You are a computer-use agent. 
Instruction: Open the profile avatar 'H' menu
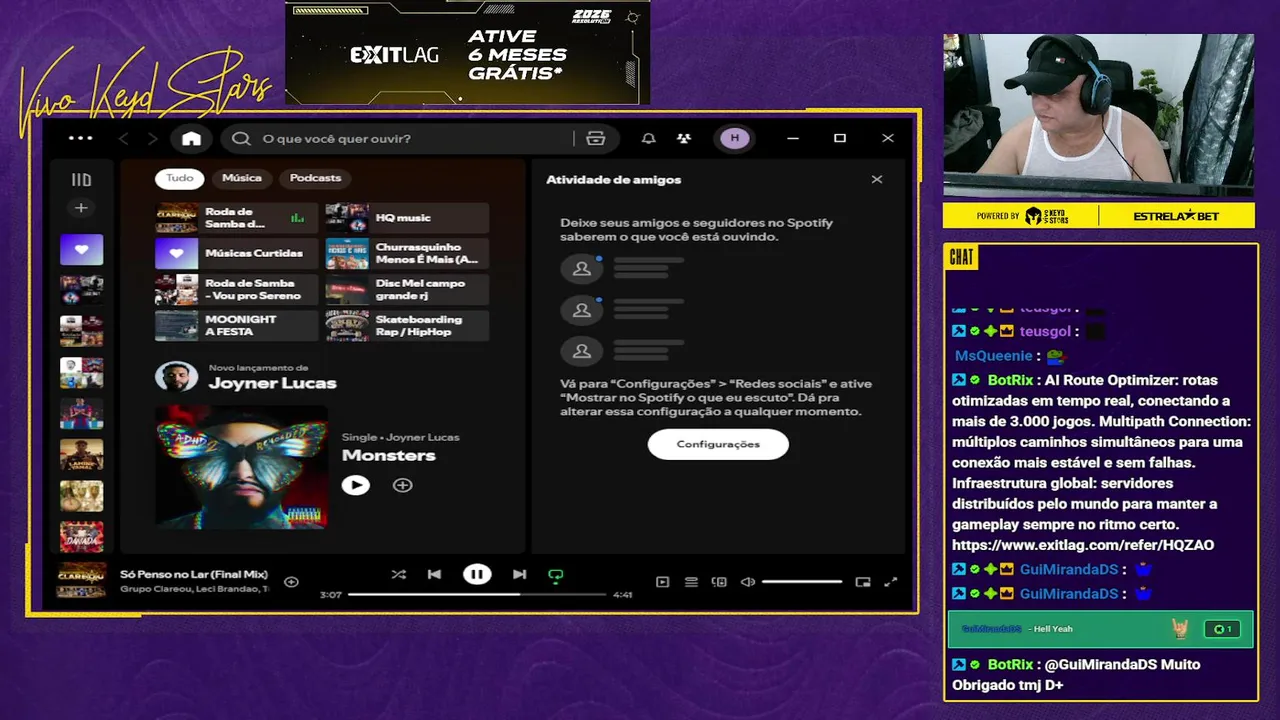(x=734, y=139)
